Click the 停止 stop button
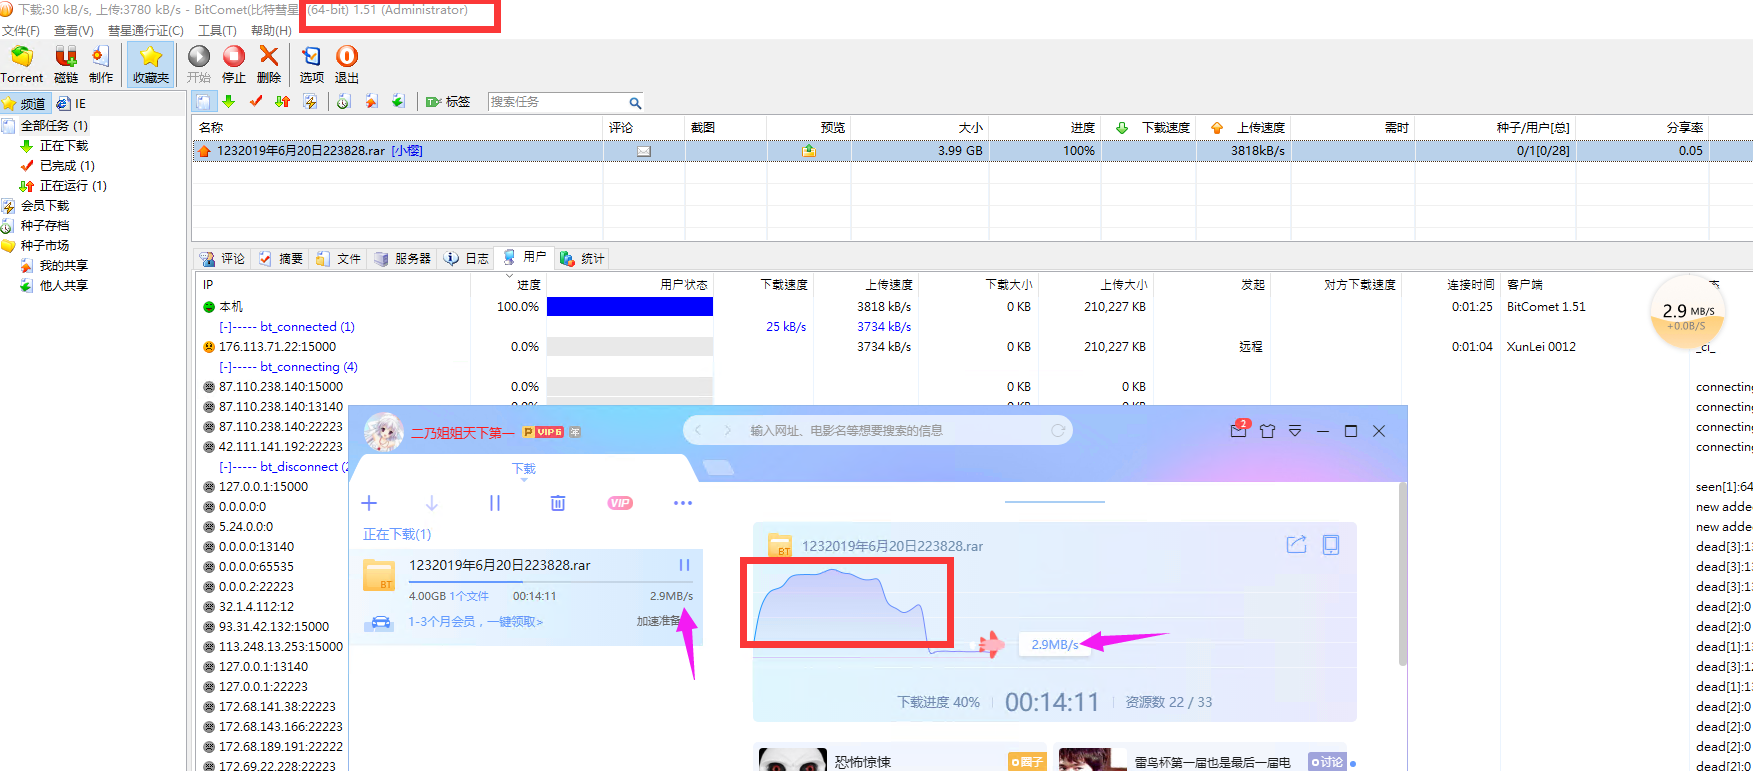The height and width of the screenshot is (771, 1753). coord(234,64)
